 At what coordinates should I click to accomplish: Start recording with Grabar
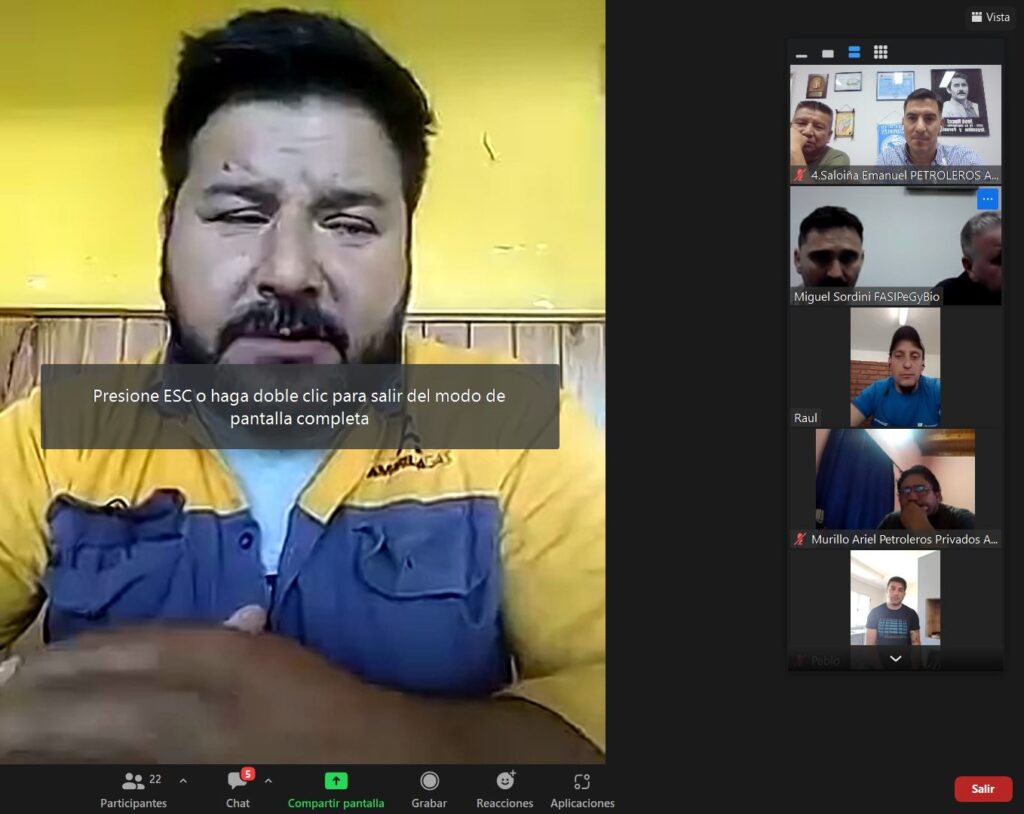(x=429, y=788)
